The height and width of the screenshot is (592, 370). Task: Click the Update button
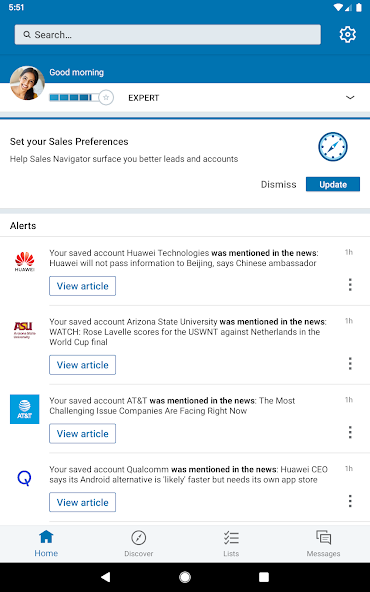(333, 184)
